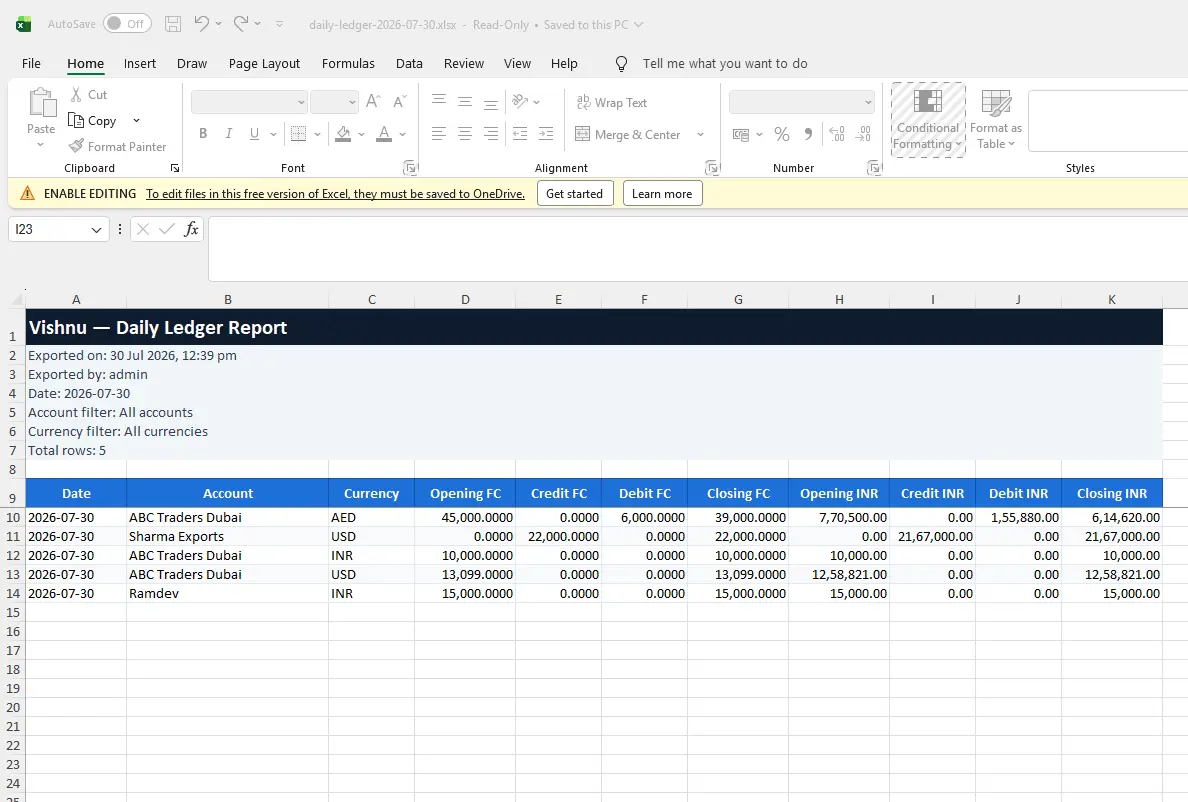Switch to the View tab
The width and height of the screenshot is (1188, 802).
tap(517, 64)
